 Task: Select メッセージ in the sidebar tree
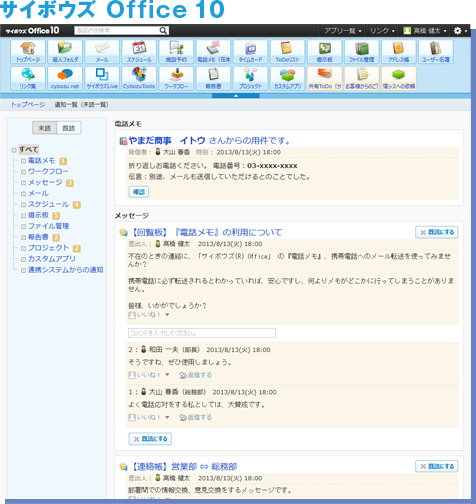coord(45,182)
